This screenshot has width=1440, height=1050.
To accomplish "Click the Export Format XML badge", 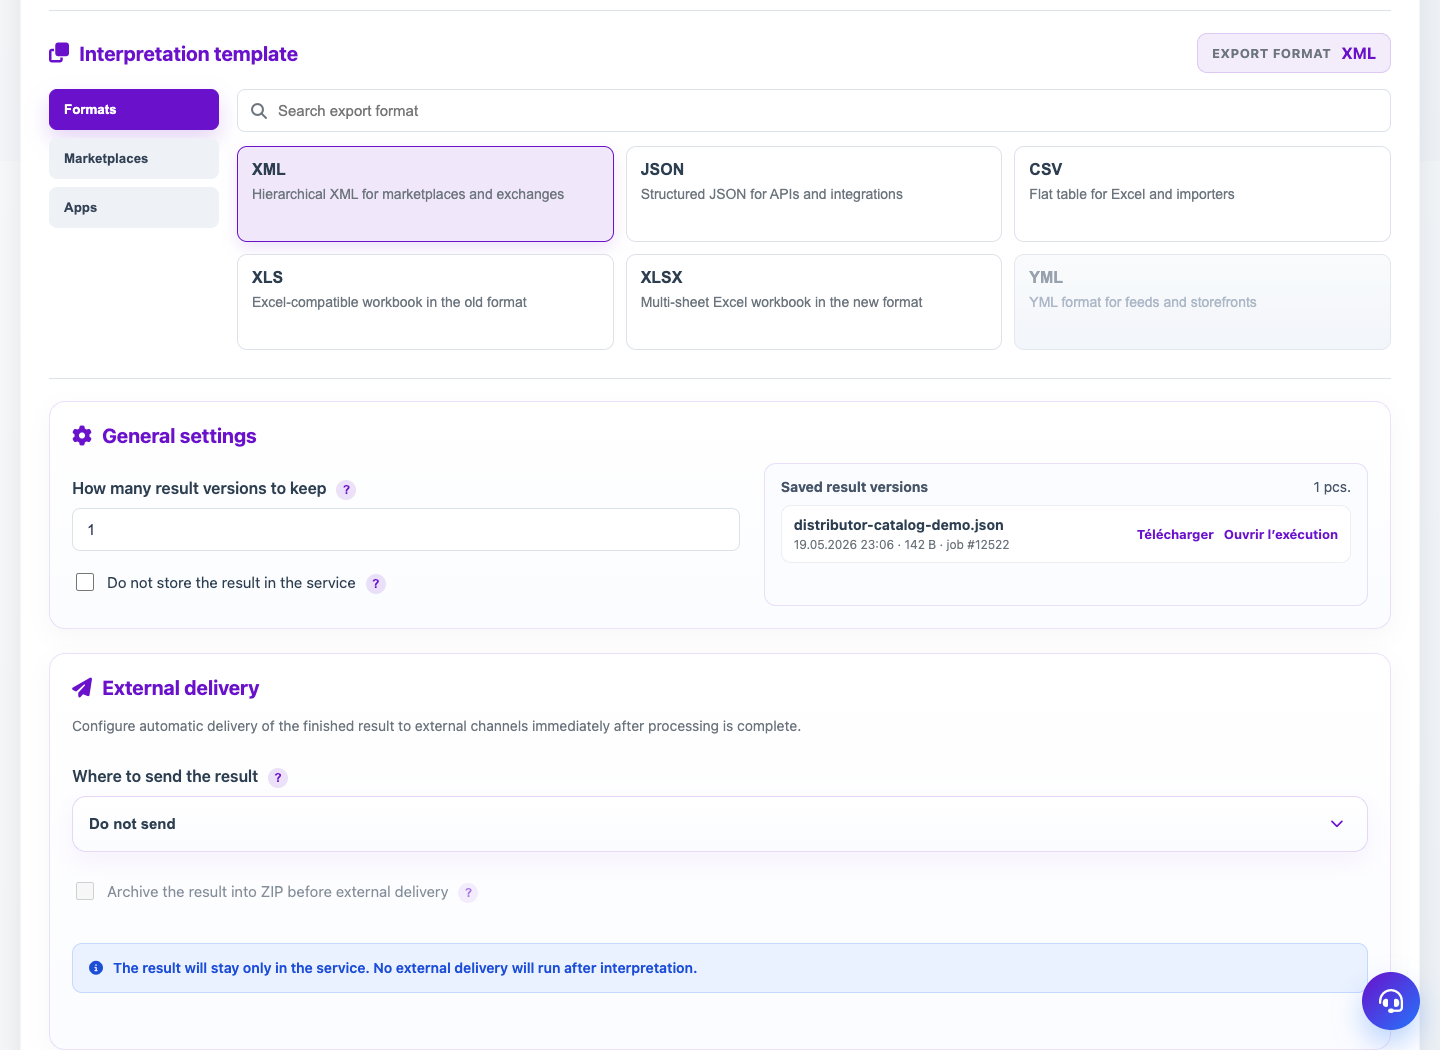I will [1294, 53].
